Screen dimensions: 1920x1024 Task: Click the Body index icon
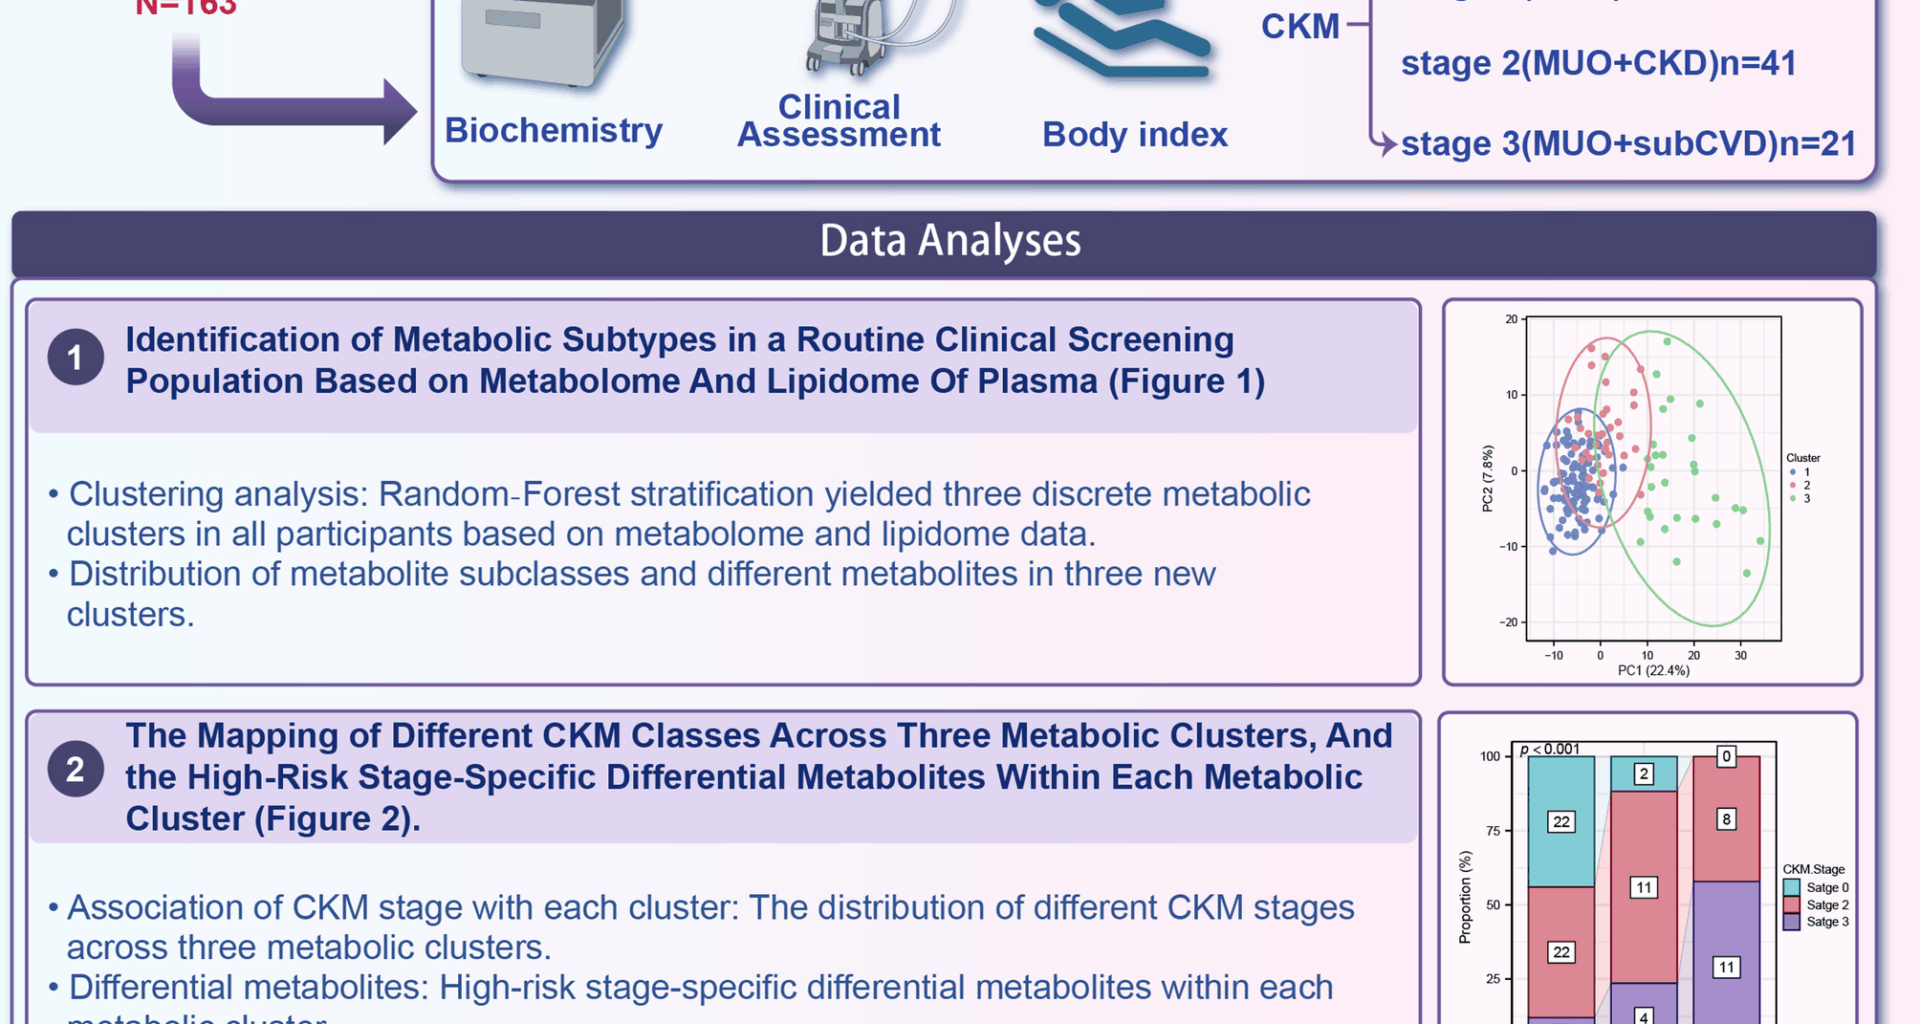tap(1122, 40)
